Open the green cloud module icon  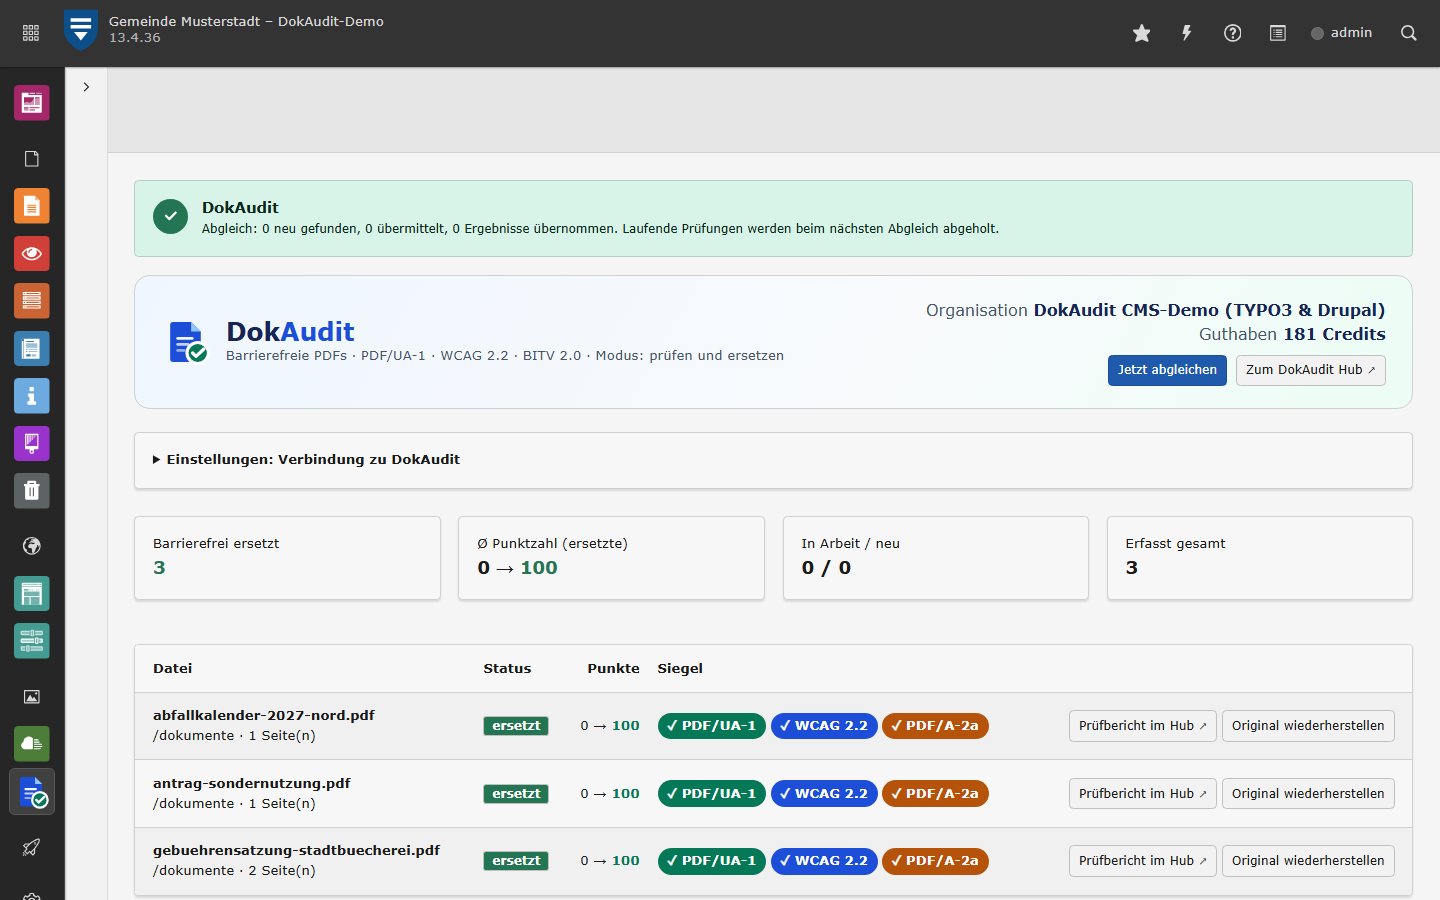click(32, 744)
